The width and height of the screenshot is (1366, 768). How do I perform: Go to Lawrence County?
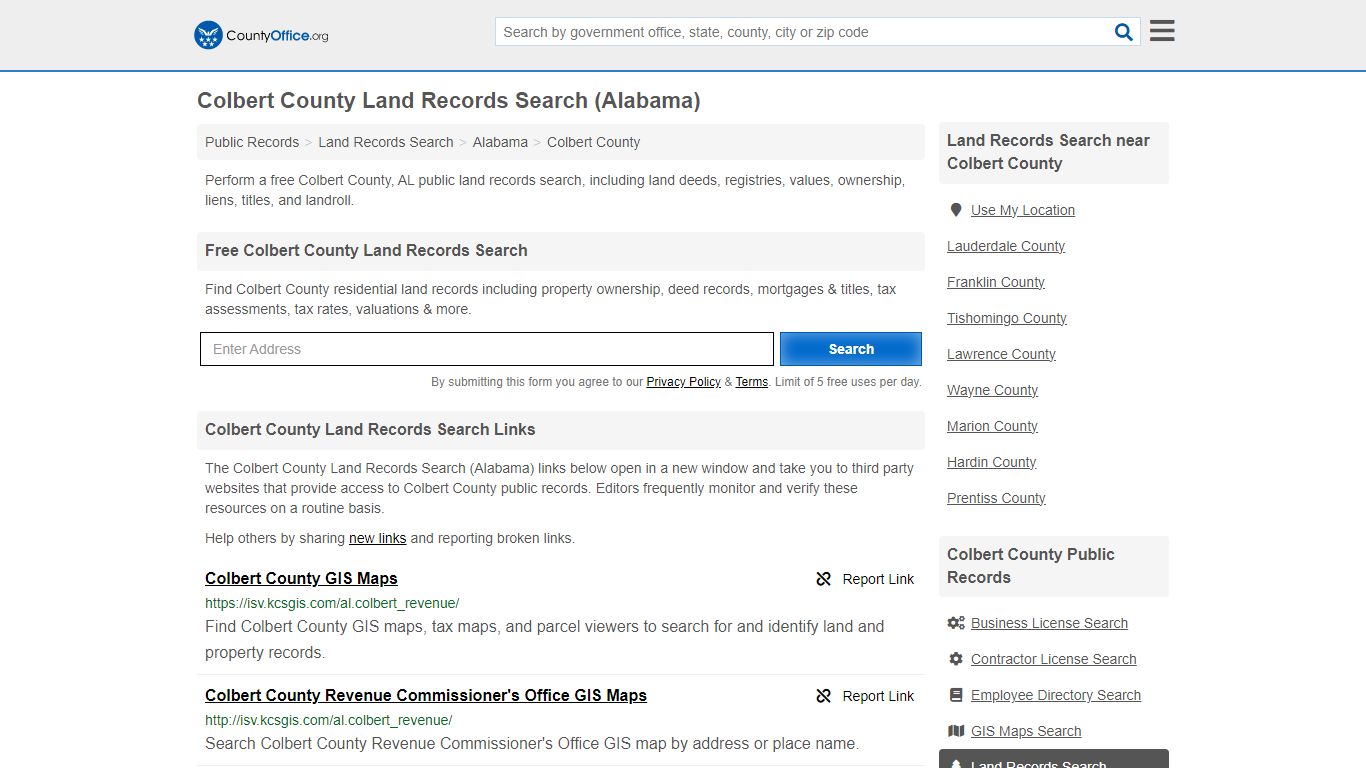click(1001, 354)
